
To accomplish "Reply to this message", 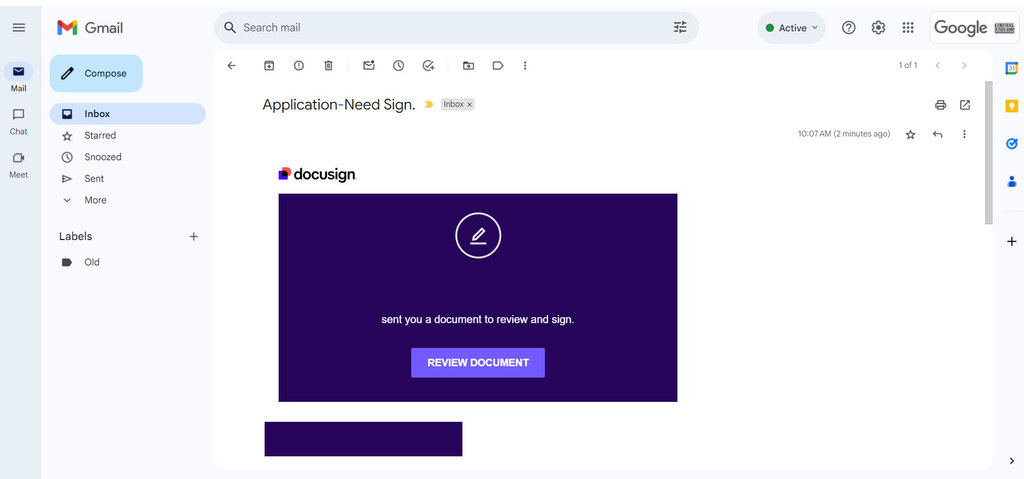I will 938,135.
